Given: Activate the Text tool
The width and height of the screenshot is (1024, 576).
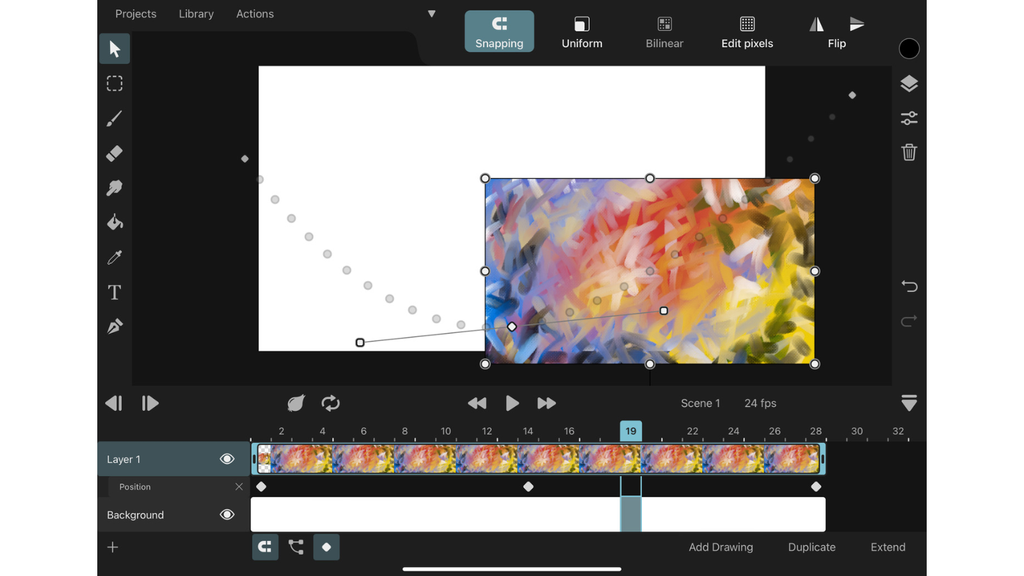Looking at the screenshot, I should coord(114,292).
